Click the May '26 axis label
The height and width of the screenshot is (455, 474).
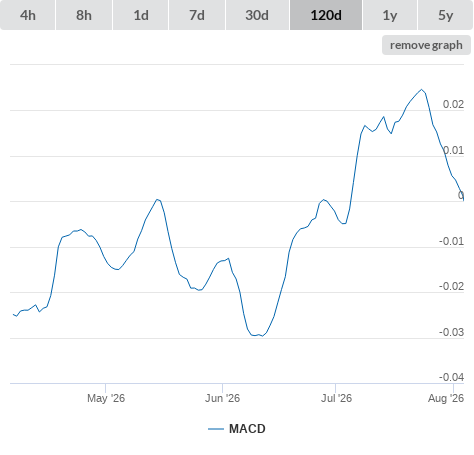[x=106, y=398]
